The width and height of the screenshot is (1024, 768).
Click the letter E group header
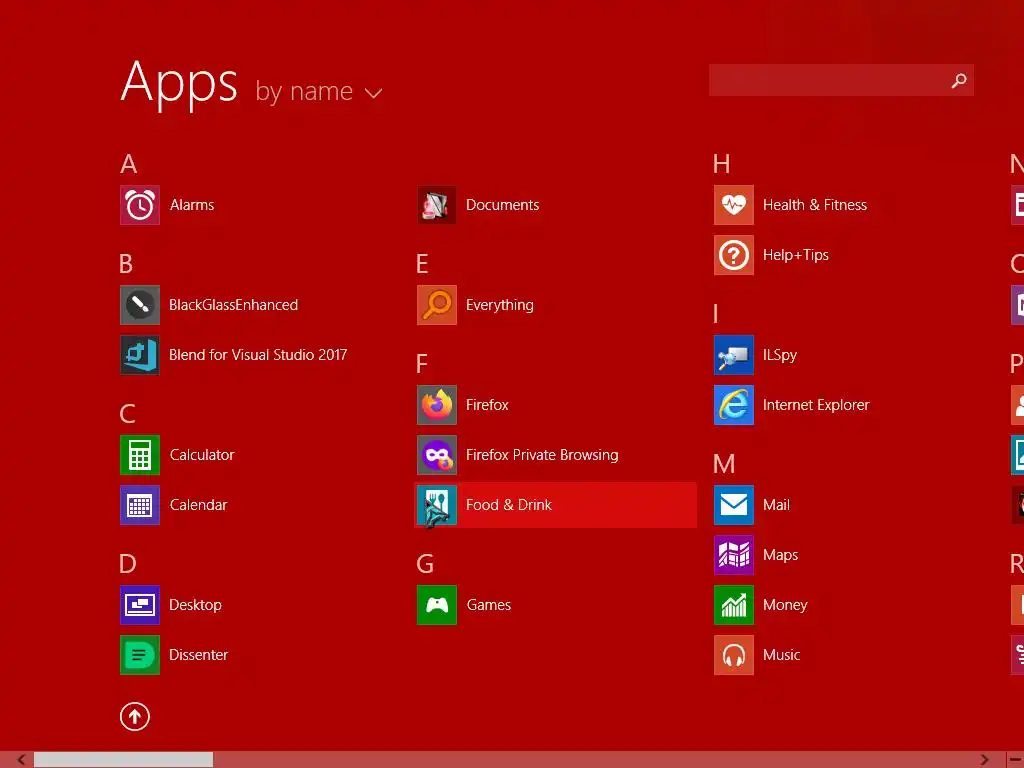tap(423, 264)
